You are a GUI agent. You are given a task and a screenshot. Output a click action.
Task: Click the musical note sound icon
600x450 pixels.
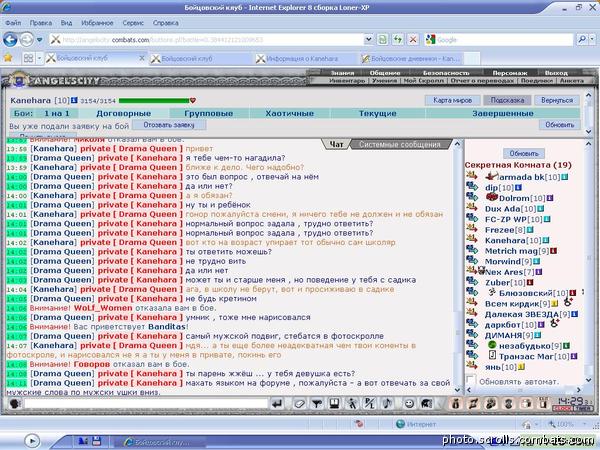(387, 404)
